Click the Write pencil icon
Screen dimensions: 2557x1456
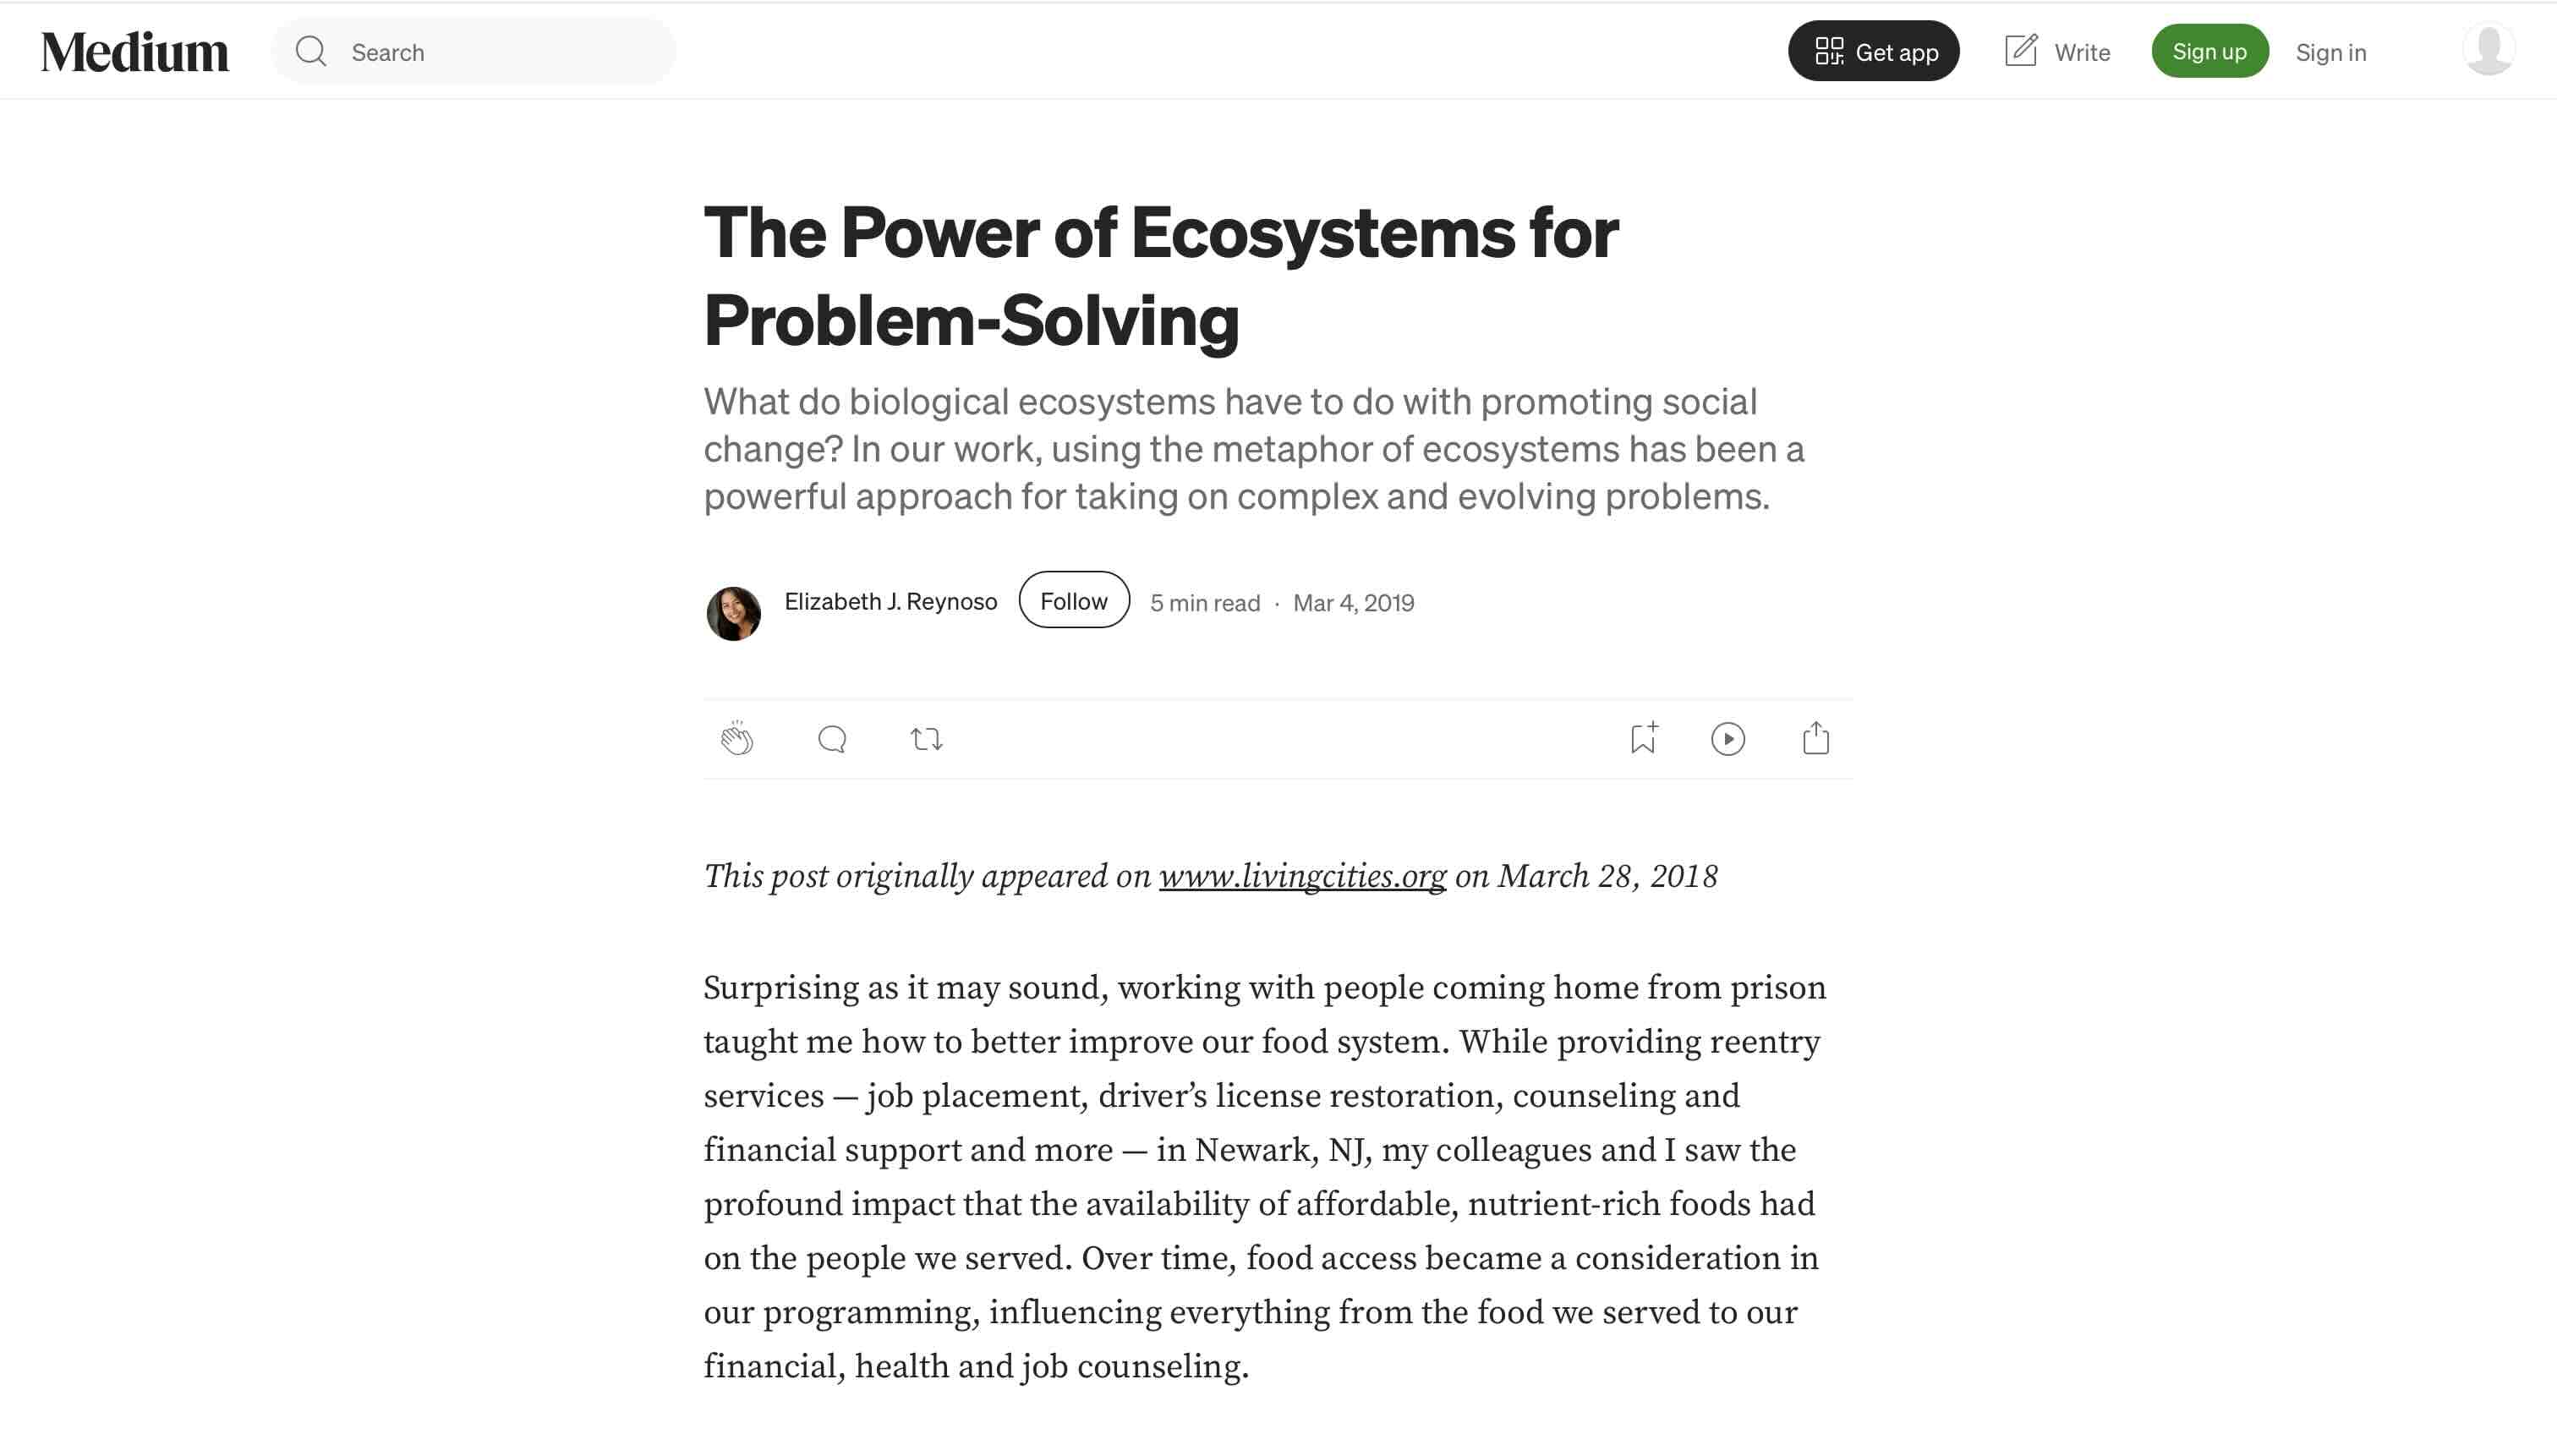point(2021,51)
